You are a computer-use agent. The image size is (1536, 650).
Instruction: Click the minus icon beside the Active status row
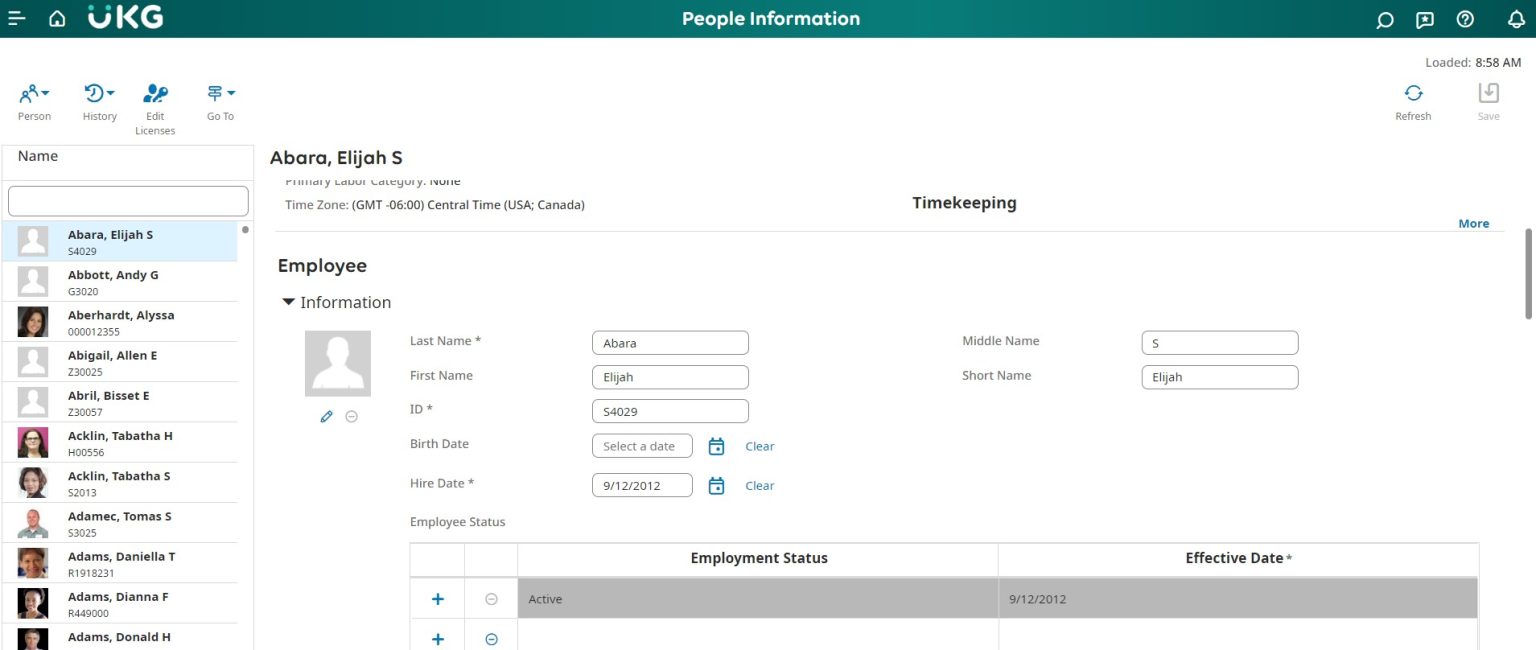[x=490, y=598]
